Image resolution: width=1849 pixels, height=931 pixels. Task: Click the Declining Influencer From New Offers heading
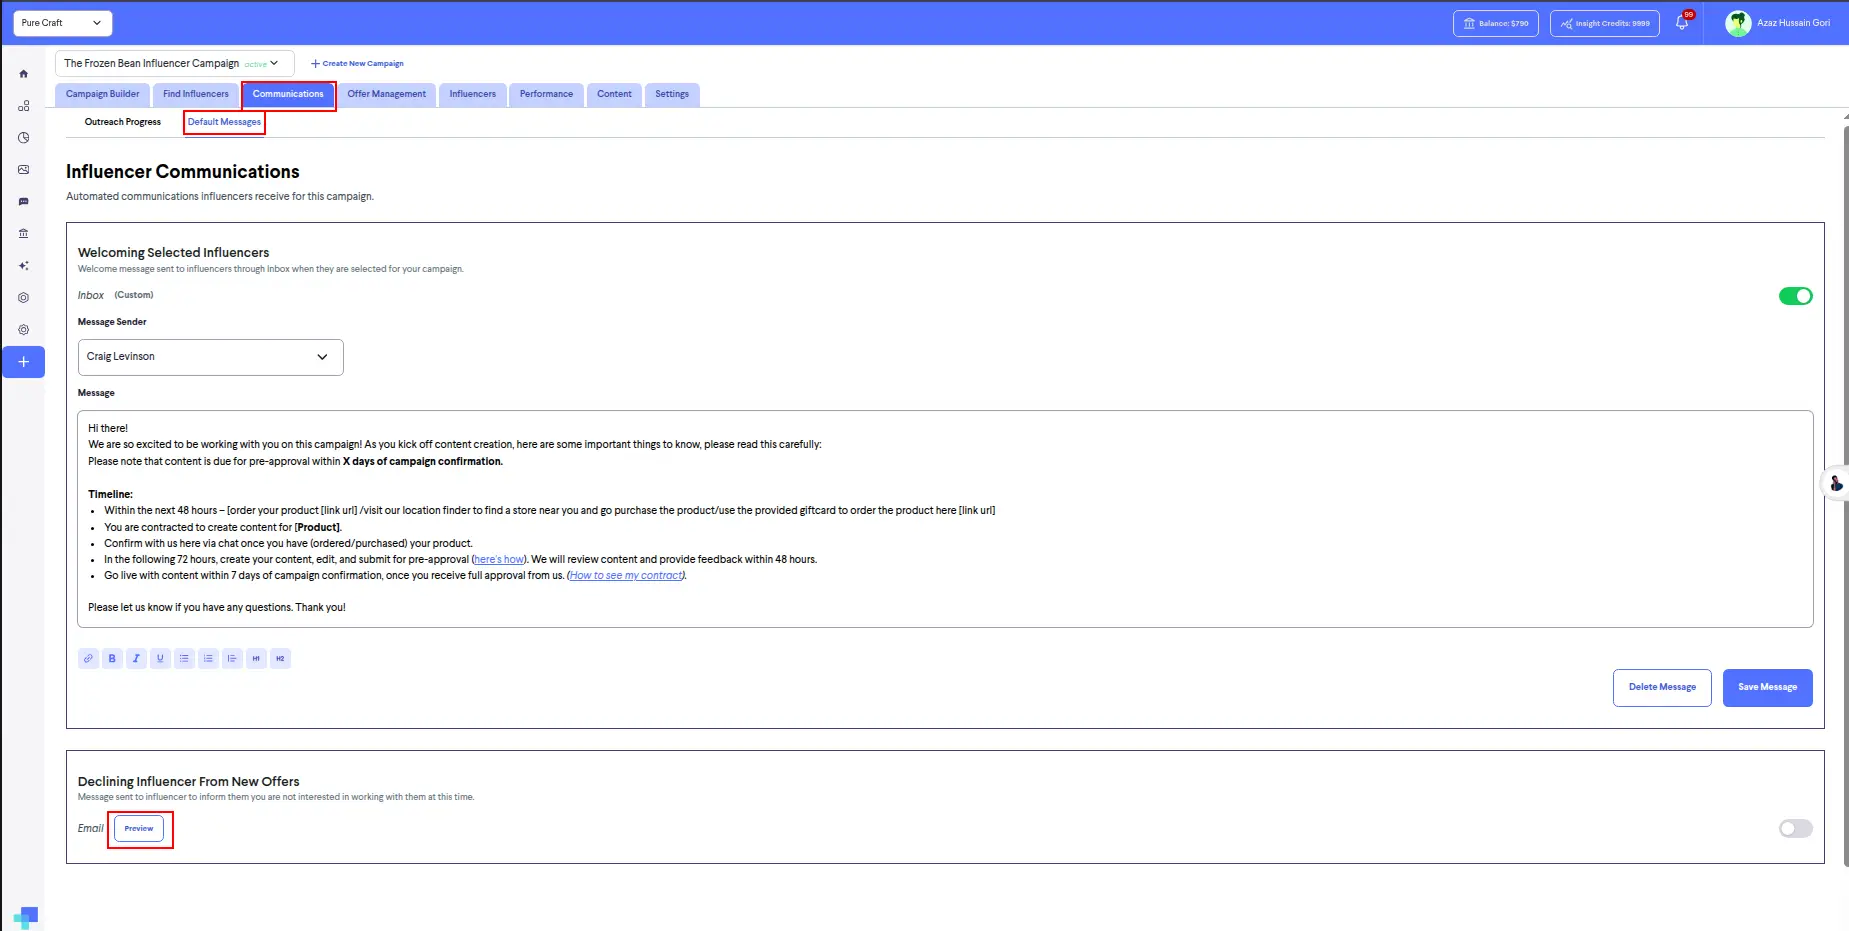[189, 782]
